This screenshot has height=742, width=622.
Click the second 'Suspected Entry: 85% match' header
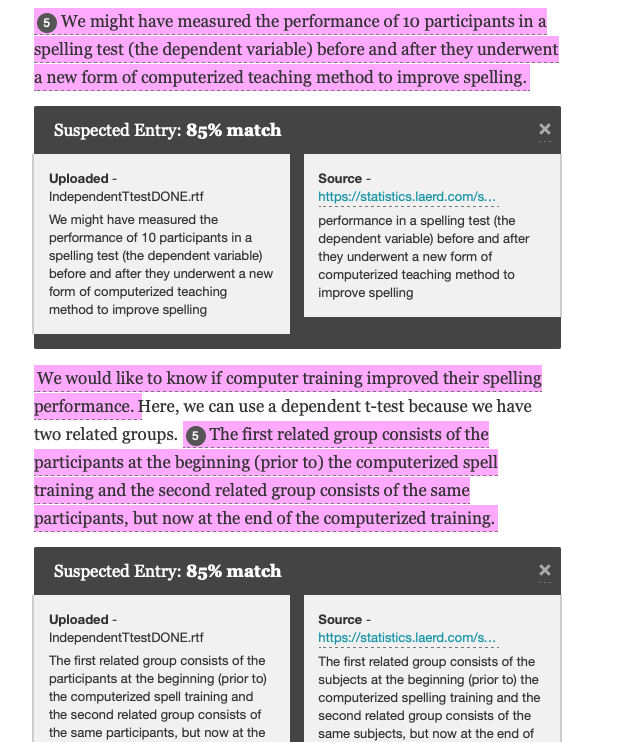click(x=168, y=571)
